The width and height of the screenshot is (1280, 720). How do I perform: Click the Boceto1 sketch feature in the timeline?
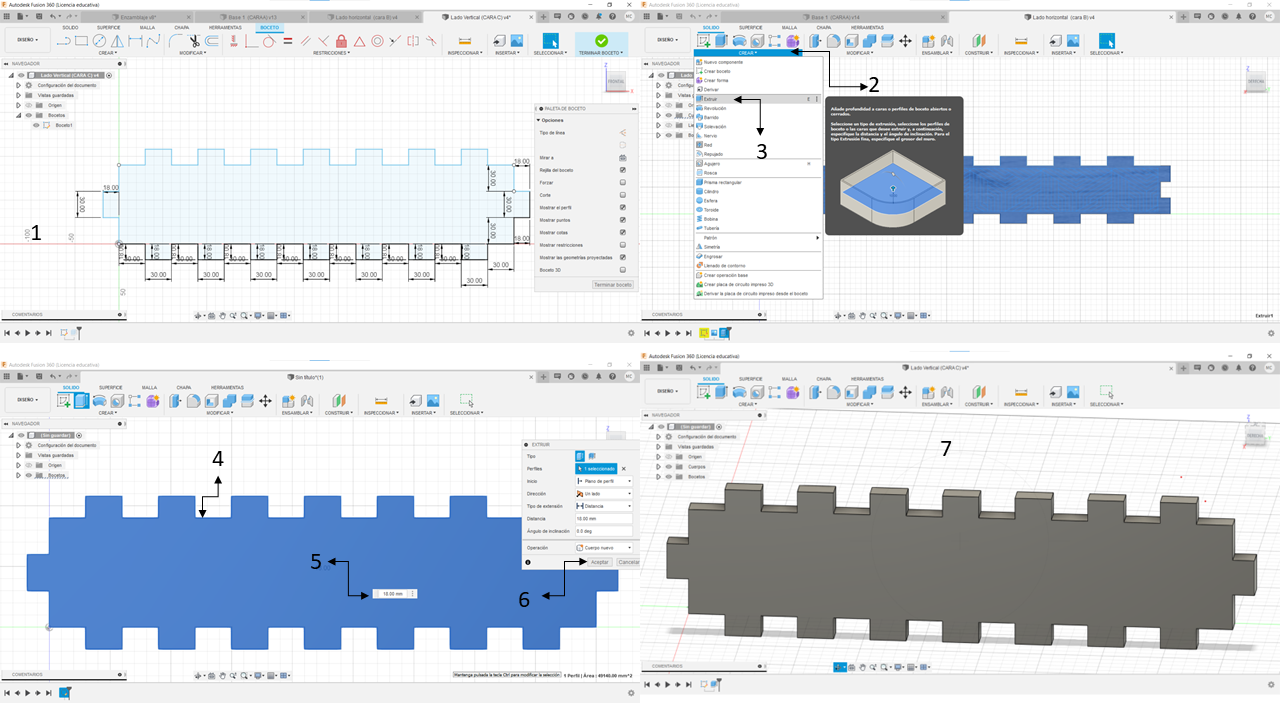point(66,332)
